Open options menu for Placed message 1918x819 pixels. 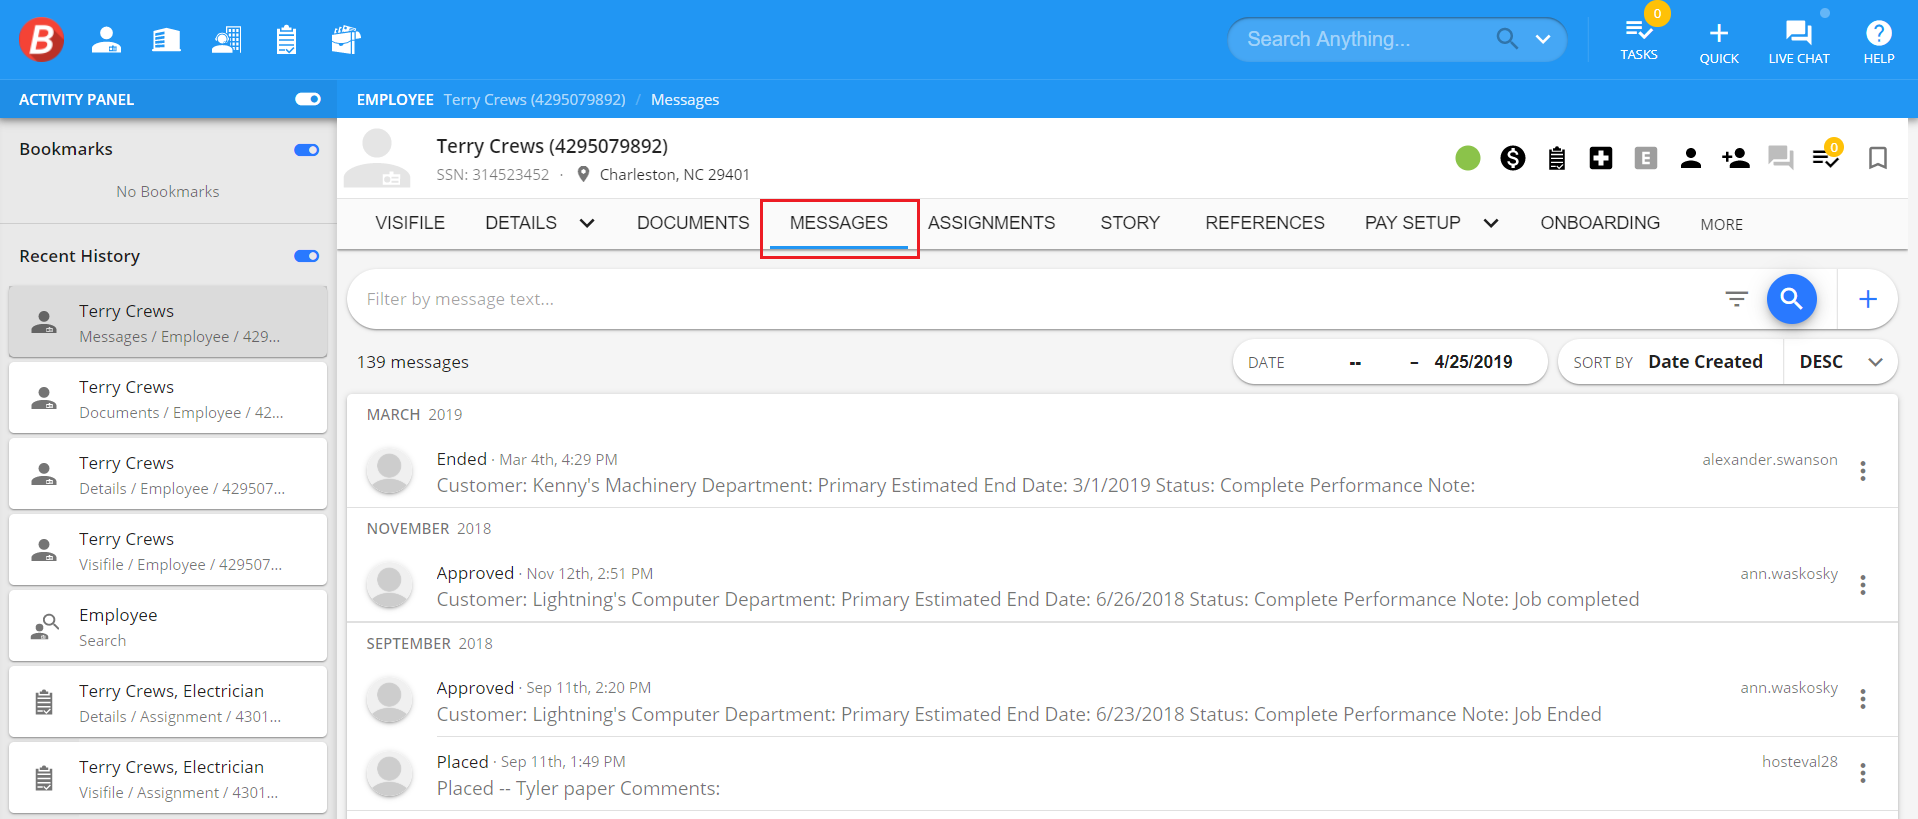(1863, 773)
